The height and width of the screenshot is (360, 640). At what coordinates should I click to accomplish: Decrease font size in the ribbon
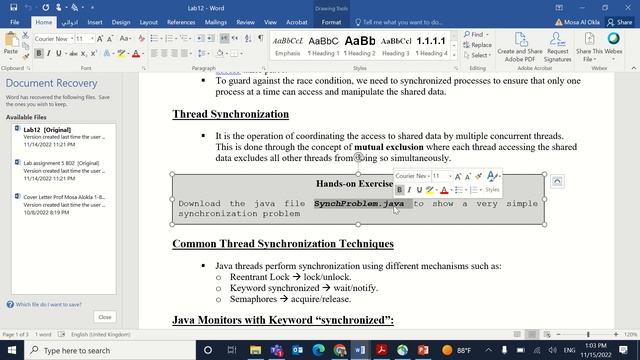point(110,39)
